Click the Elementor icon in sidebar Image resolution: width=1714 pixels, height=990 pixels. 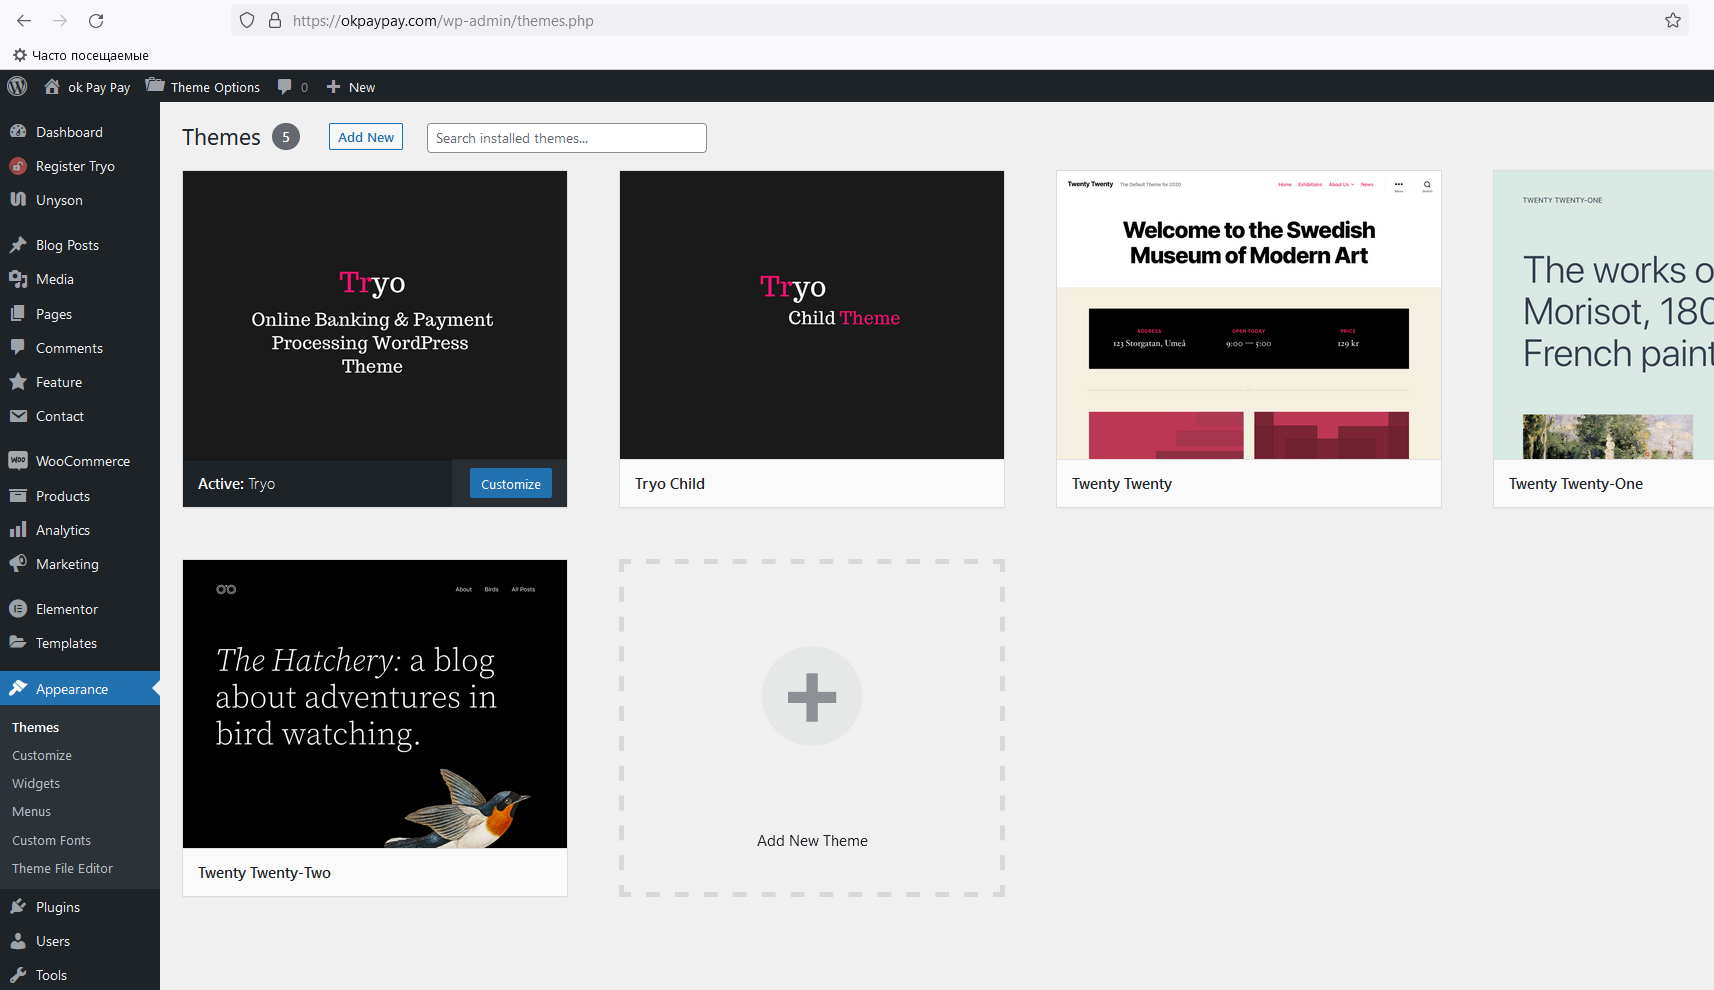18,608
